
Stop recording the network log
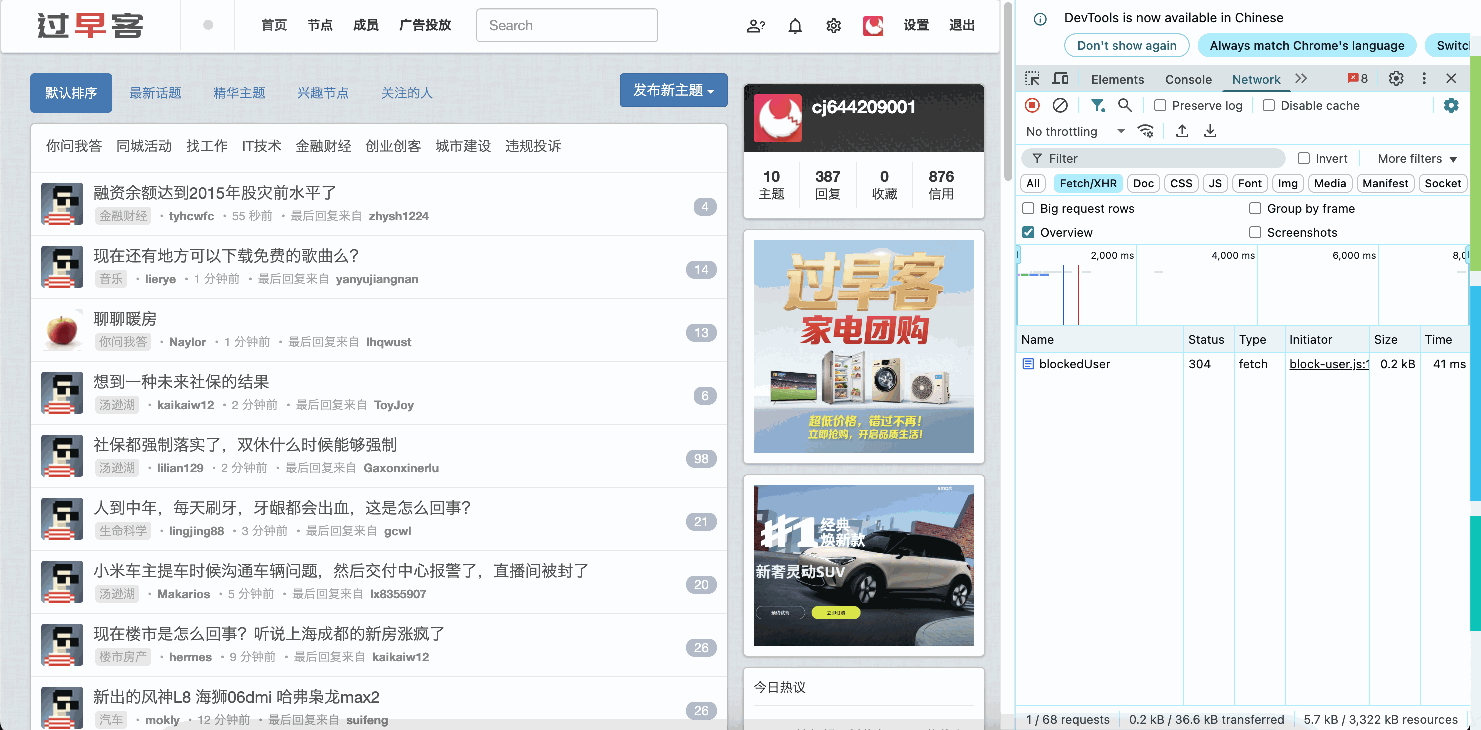(1031, 105)
